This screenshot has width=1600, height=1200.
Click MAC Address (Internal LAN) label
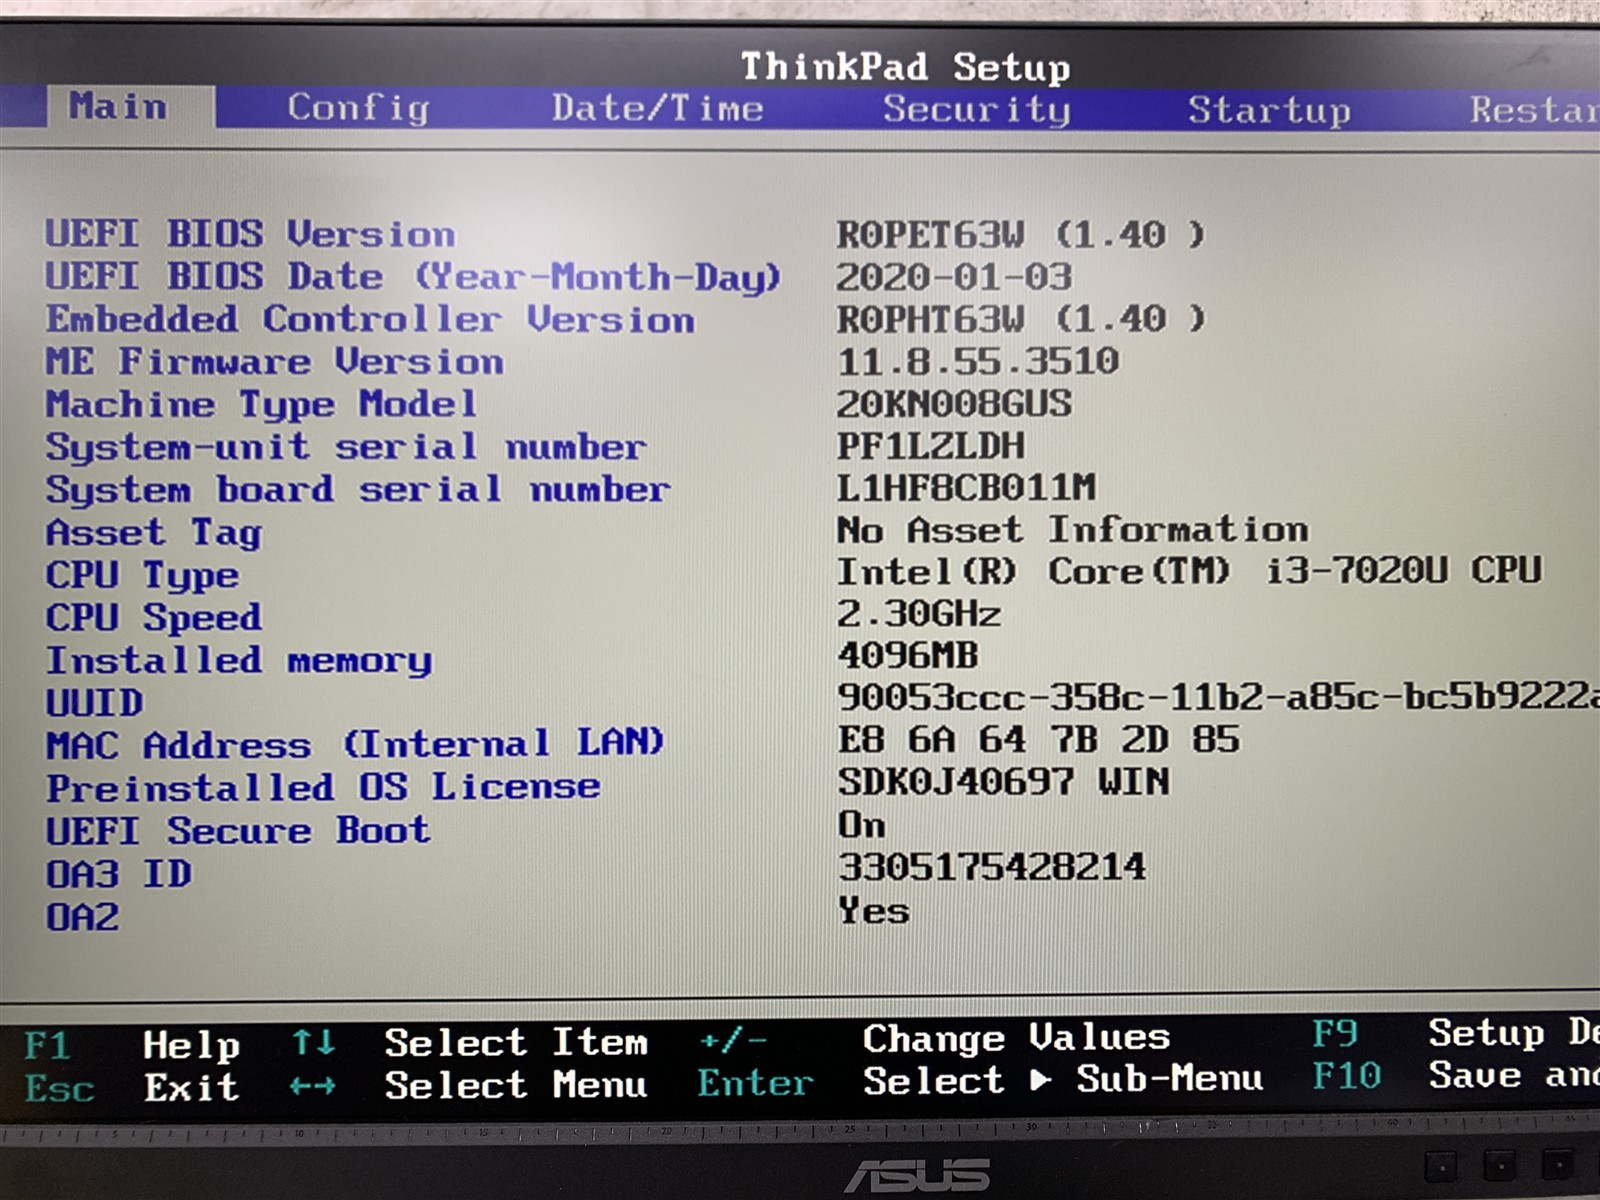pyautogui.click(x=355, y=744)
